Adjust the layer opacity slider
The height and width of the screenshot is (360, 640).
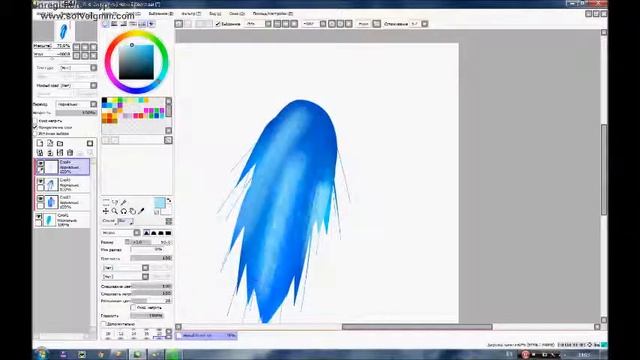[76, 113]
